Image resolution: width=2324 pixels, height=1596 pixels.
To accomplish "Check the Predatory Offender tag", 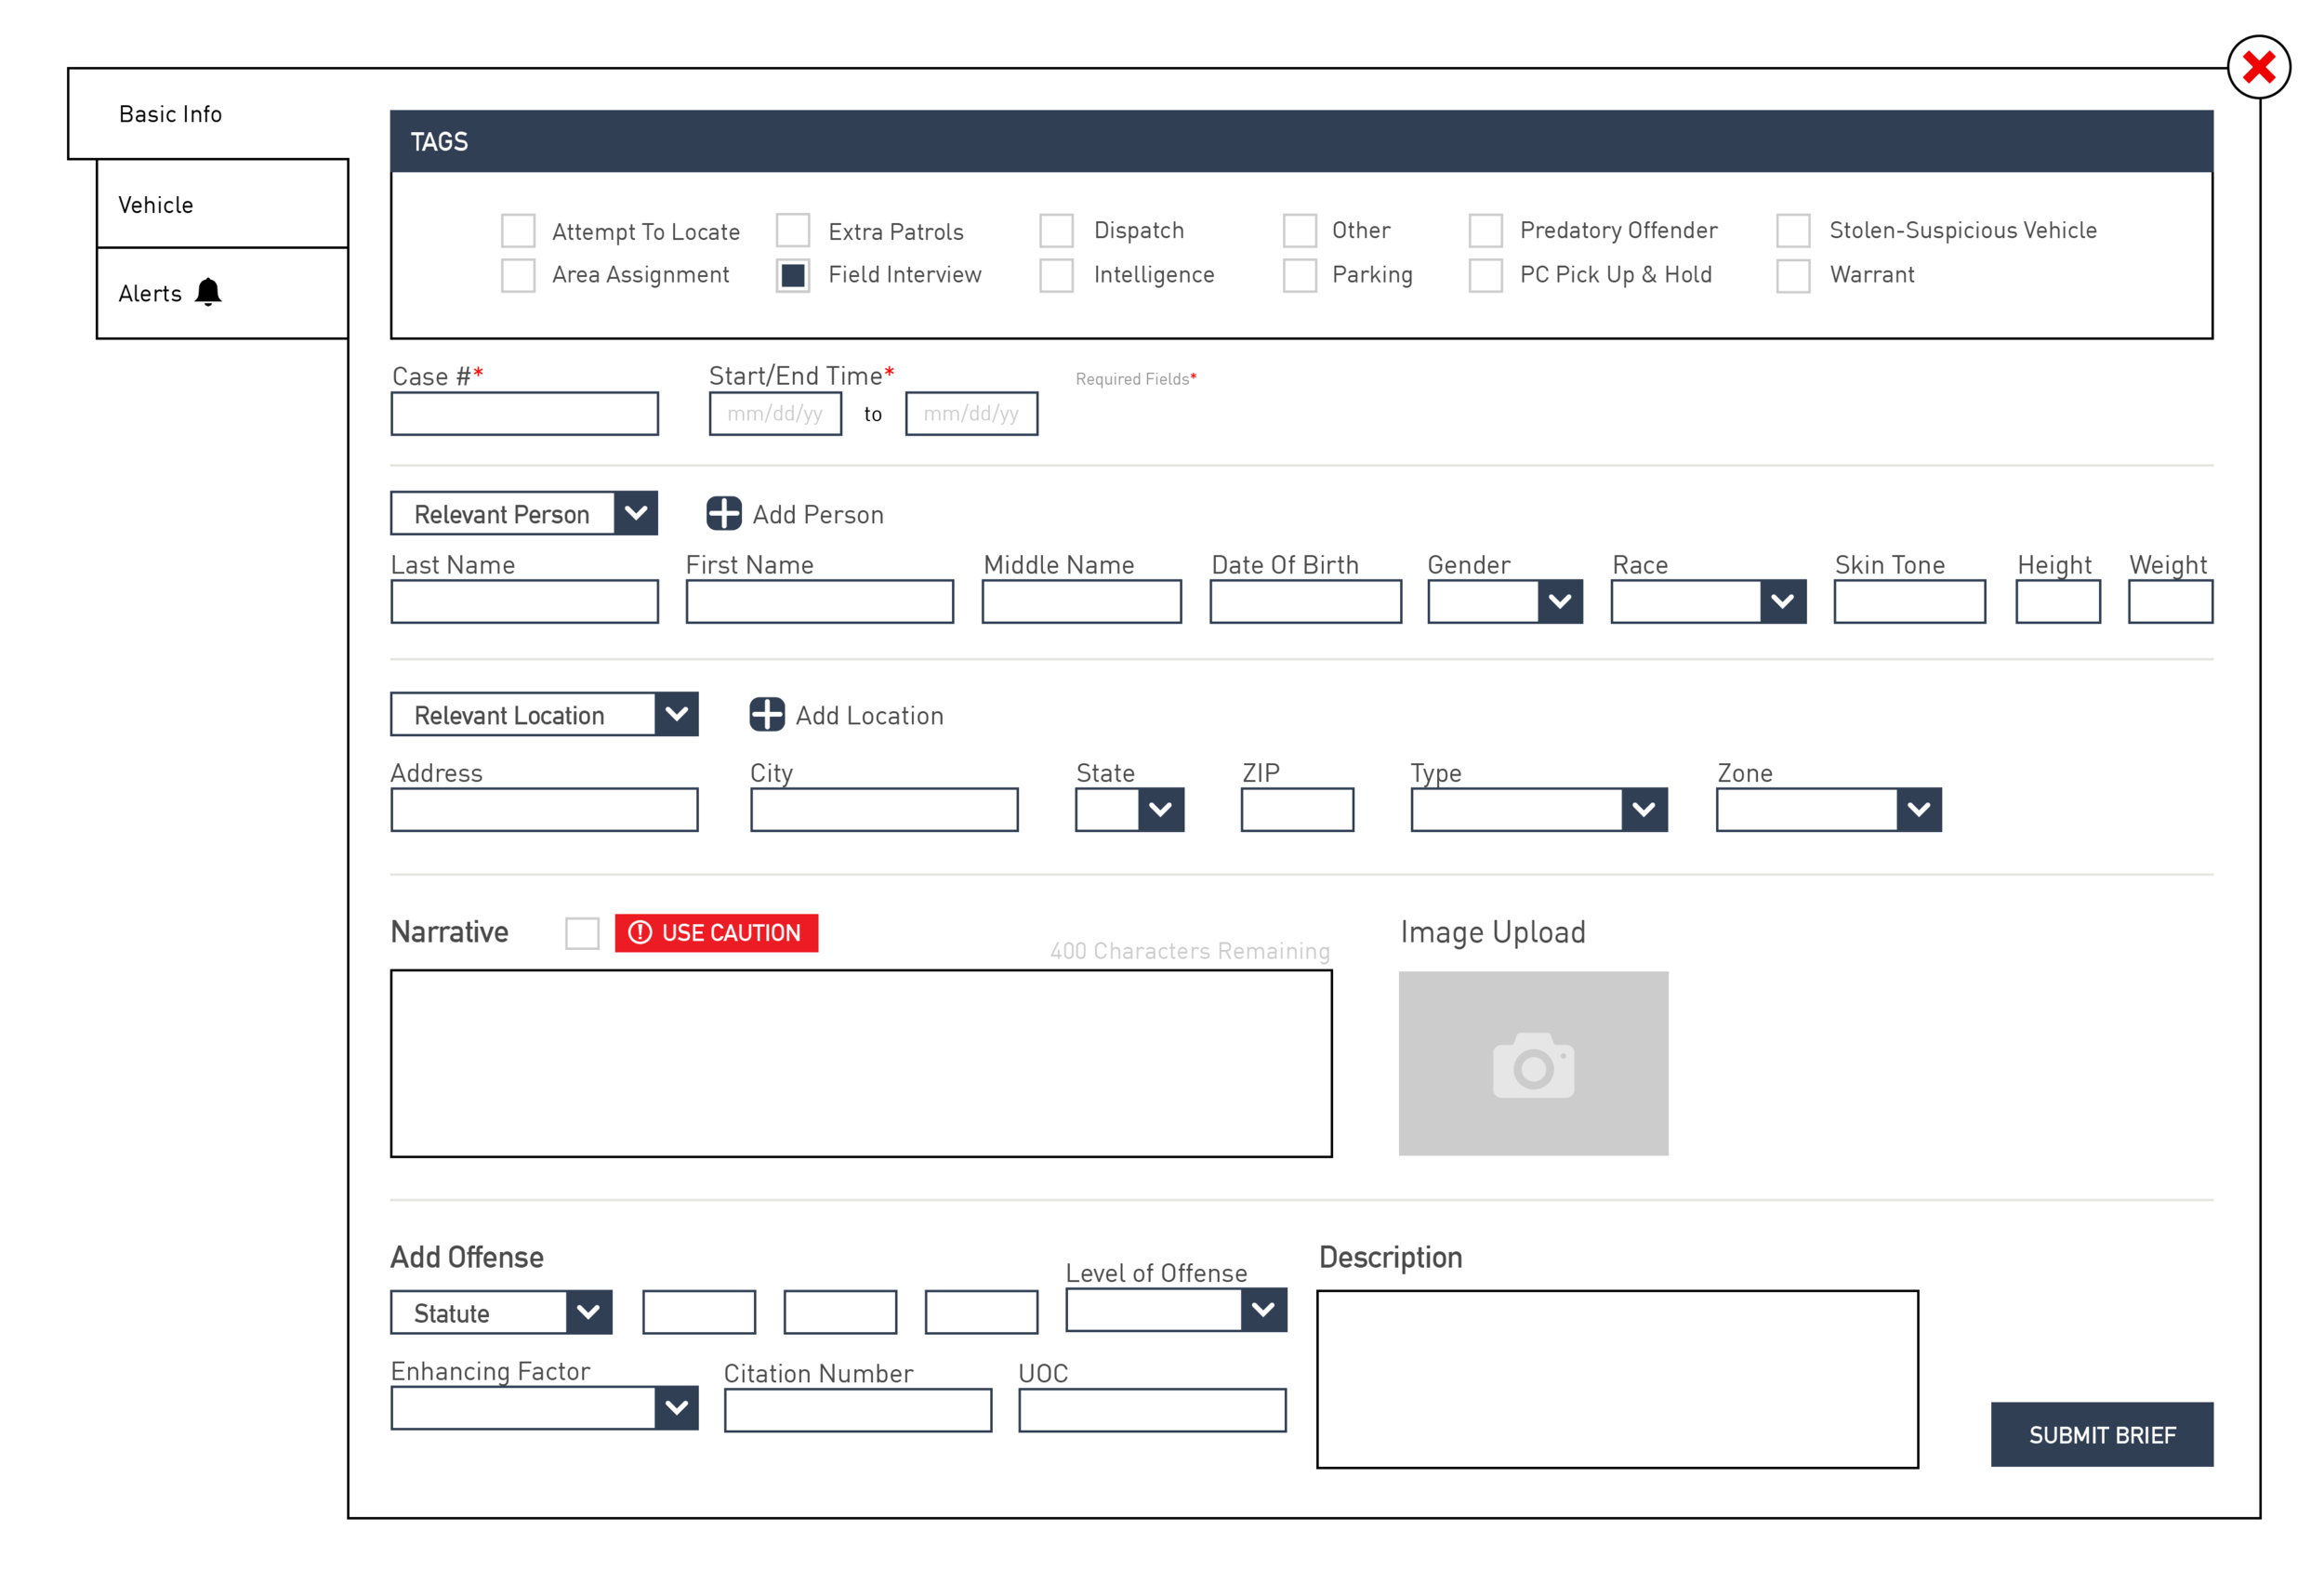I will point(1485,230).
